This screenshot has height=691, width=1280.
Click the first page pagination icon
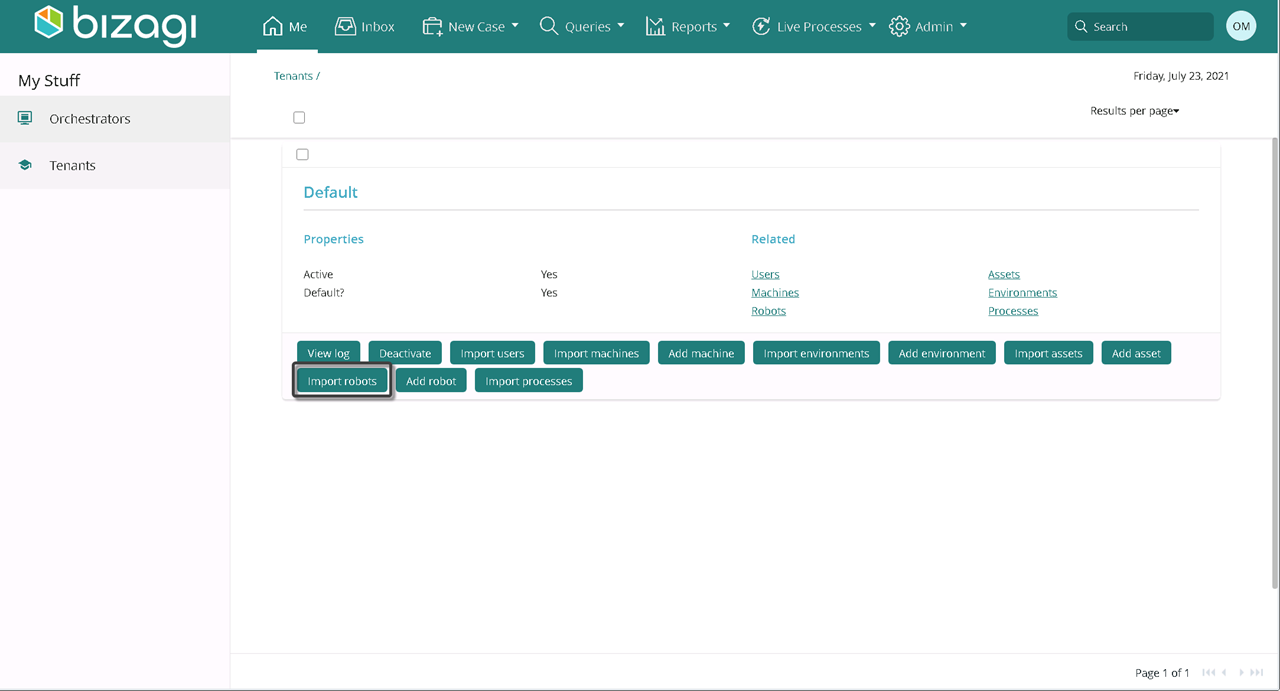click(x=1209, y=673)
